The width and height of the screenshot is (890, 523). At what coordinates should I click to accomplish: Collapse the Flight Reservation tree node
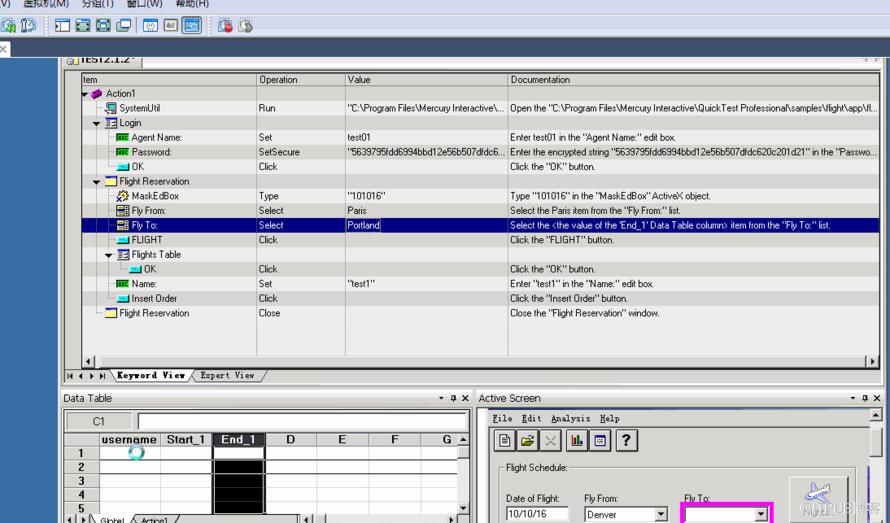pos(96,182)
